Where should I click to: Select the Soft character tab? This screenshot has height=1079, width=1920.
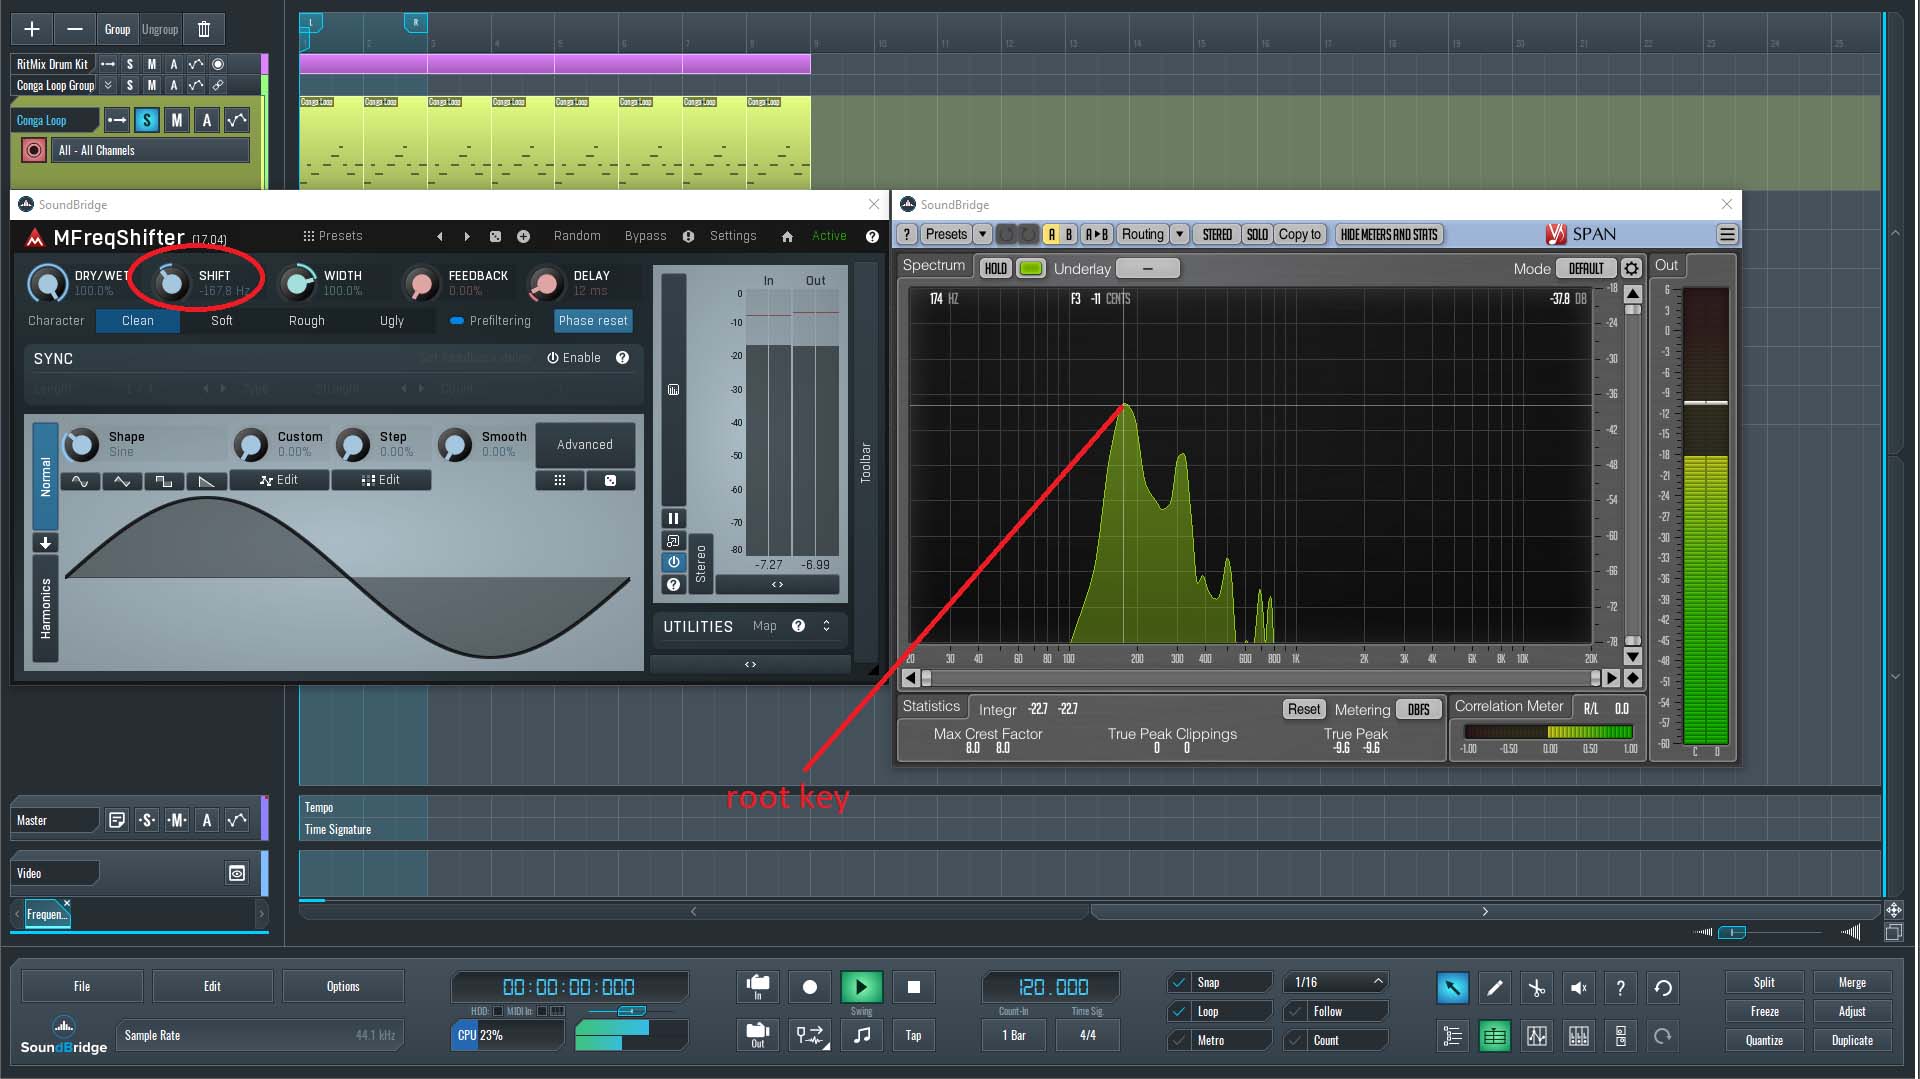[222, 321]
